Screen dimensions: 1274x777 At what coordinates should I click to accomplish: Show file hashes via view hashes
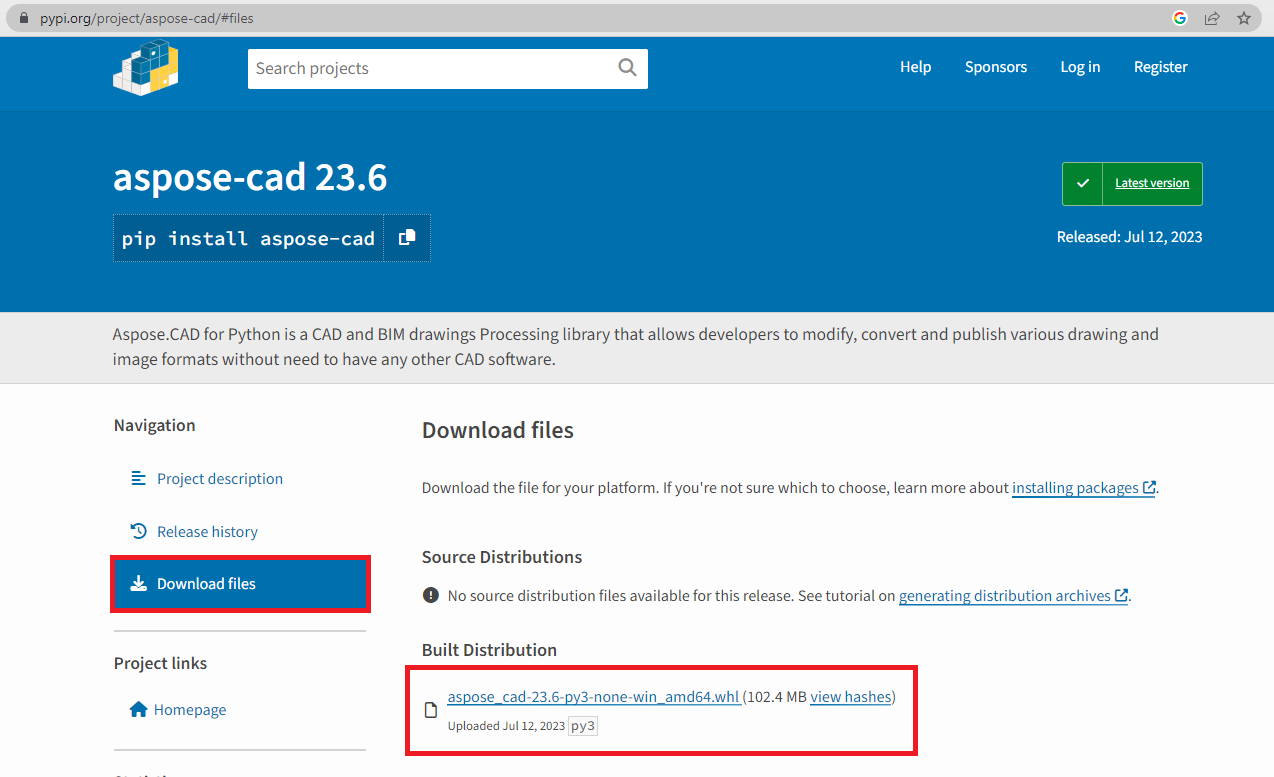tap(850, 697)
